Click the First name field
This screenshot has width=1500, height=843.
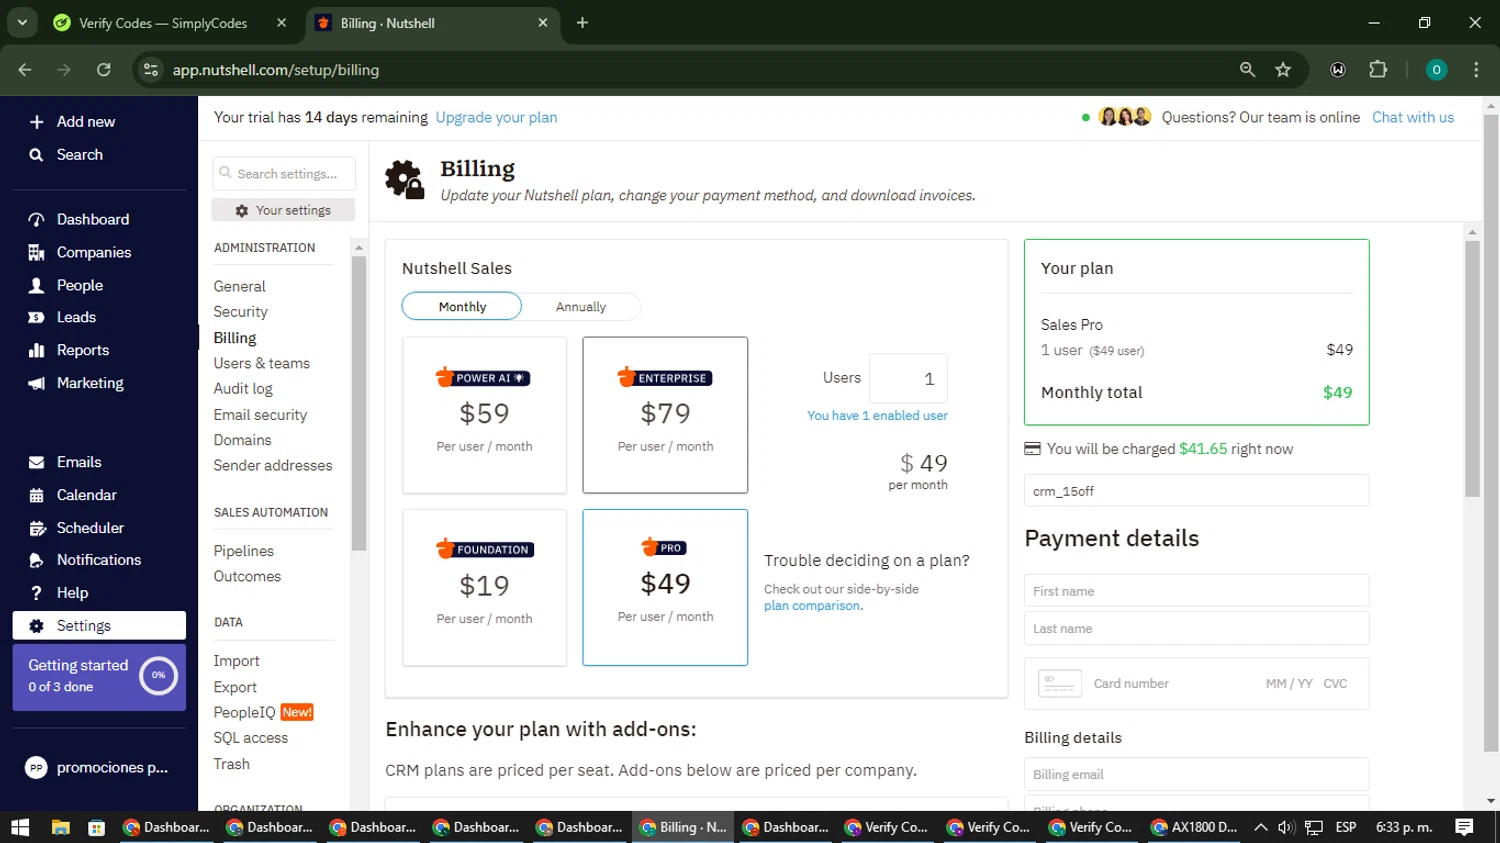coord(1196,591)
